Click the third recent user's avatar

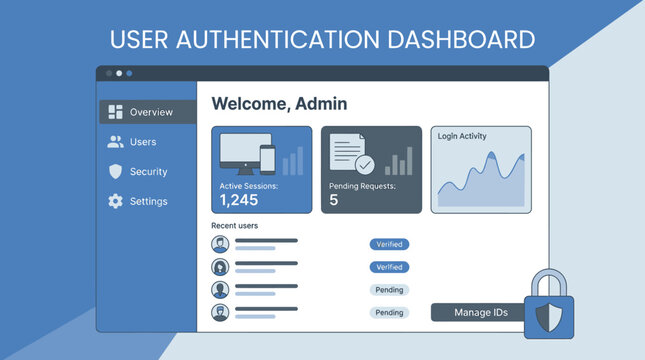[220, 290]
